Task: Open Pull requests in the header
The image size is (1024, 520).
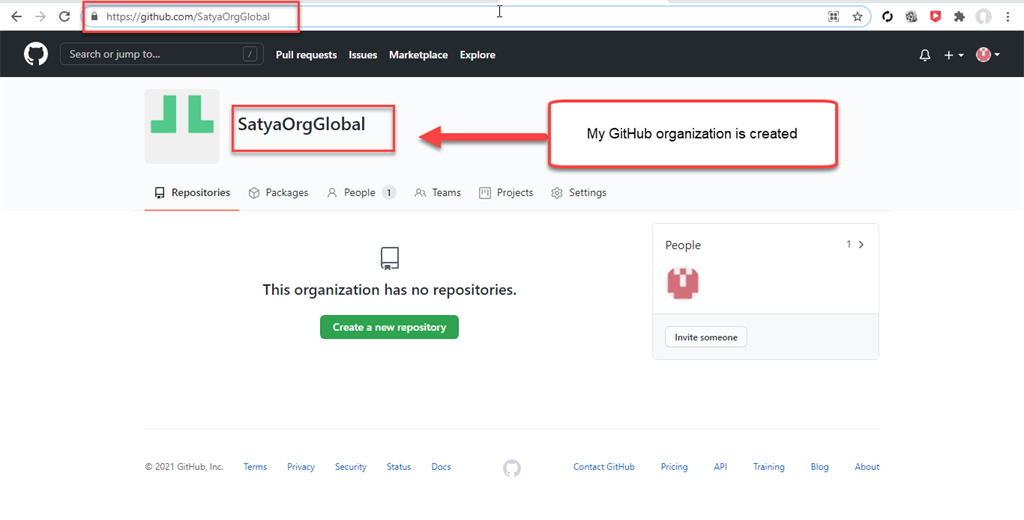Action: 306,55
